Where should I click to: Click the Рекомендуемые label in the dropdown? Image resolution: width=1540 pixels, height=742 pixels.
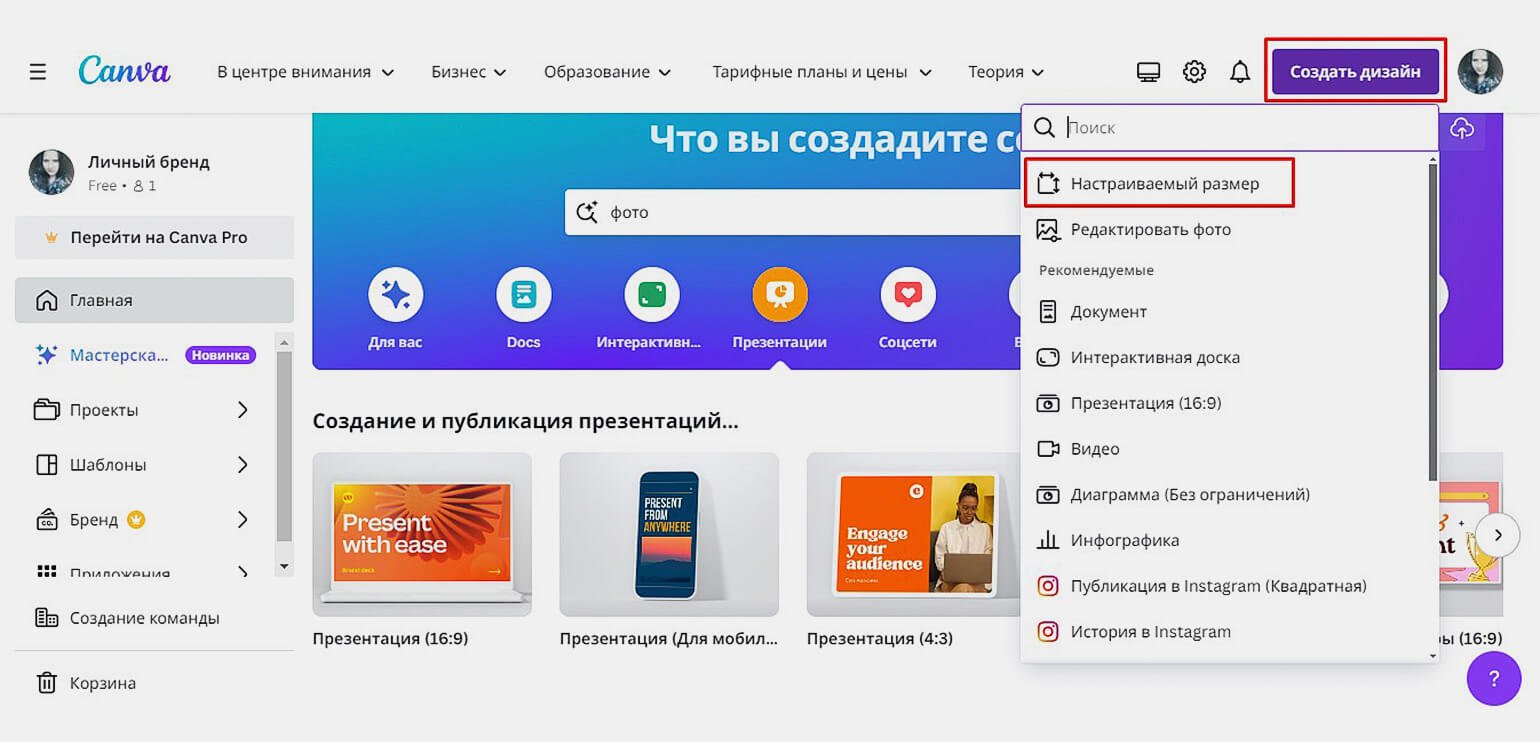click(1096, 270)
